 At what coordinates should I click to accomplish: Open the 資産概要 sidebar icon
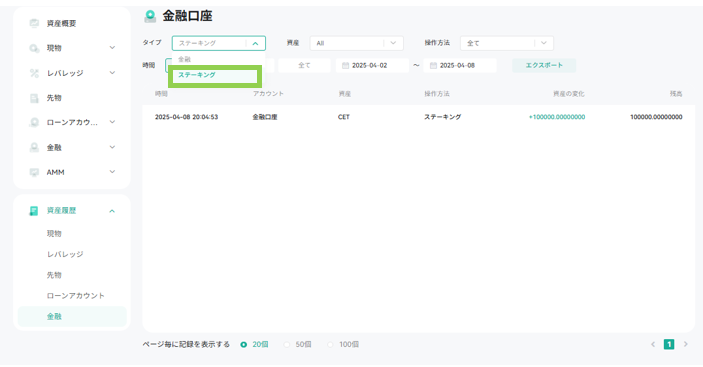[34, 23]
